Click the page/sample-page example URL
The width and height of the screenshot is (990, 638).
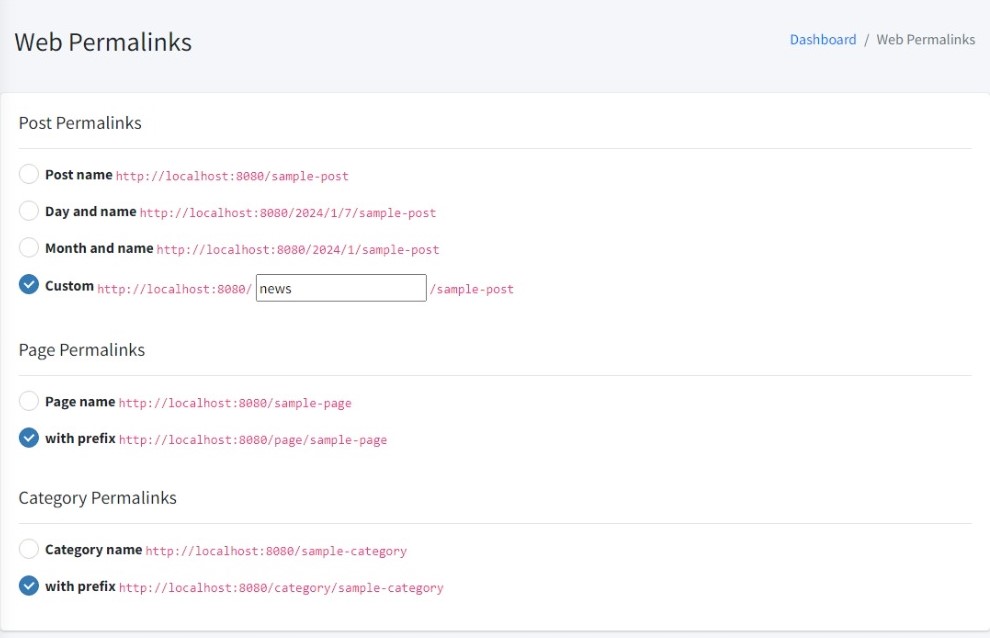pyautogui.click(x=253, y=440)
